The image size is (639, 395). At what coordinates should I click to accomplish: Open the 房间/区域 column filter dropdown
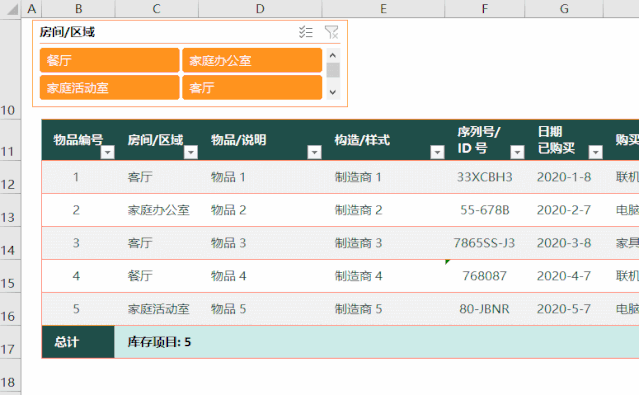(191, 152)
